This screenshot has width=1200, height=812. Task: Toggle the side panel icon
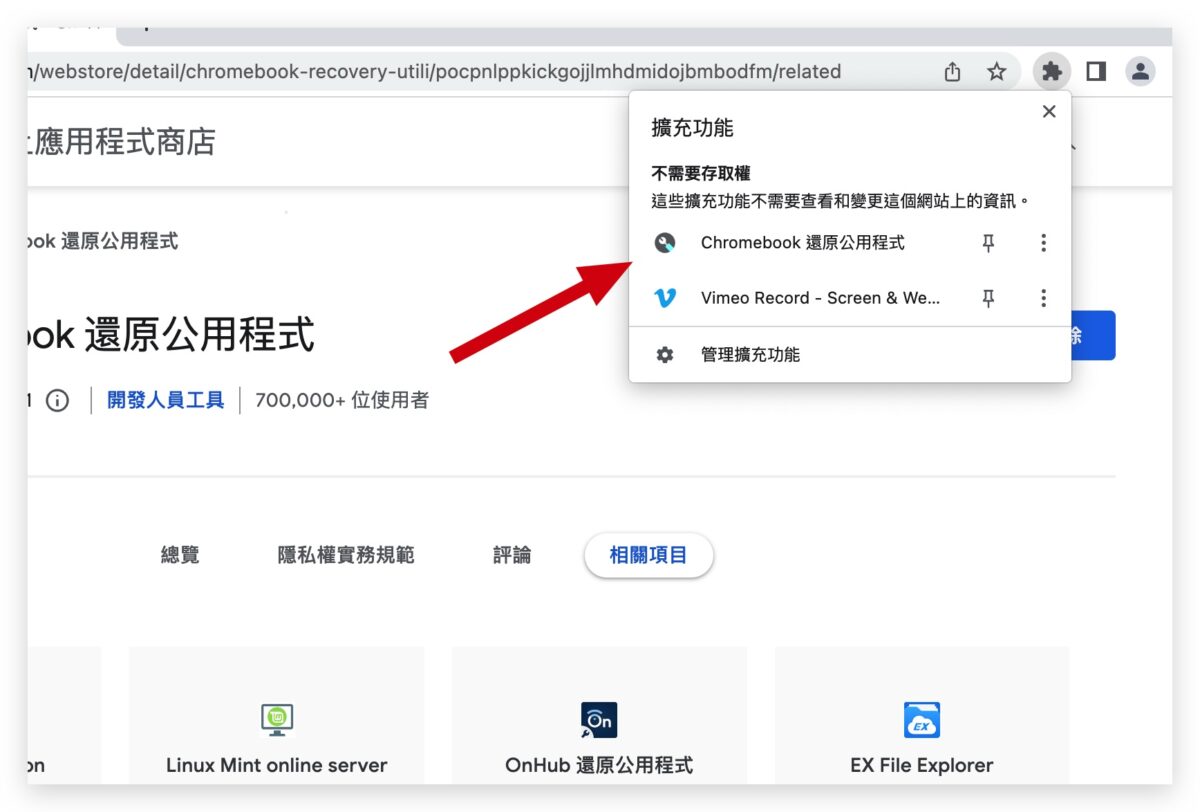(1096, 72)
